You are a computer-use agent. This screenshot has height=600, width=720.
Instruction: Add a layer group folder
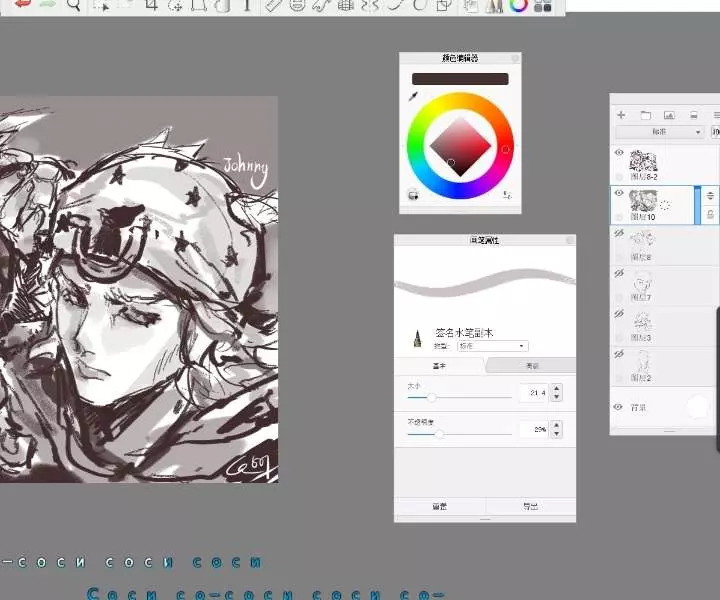pos(646,115)
